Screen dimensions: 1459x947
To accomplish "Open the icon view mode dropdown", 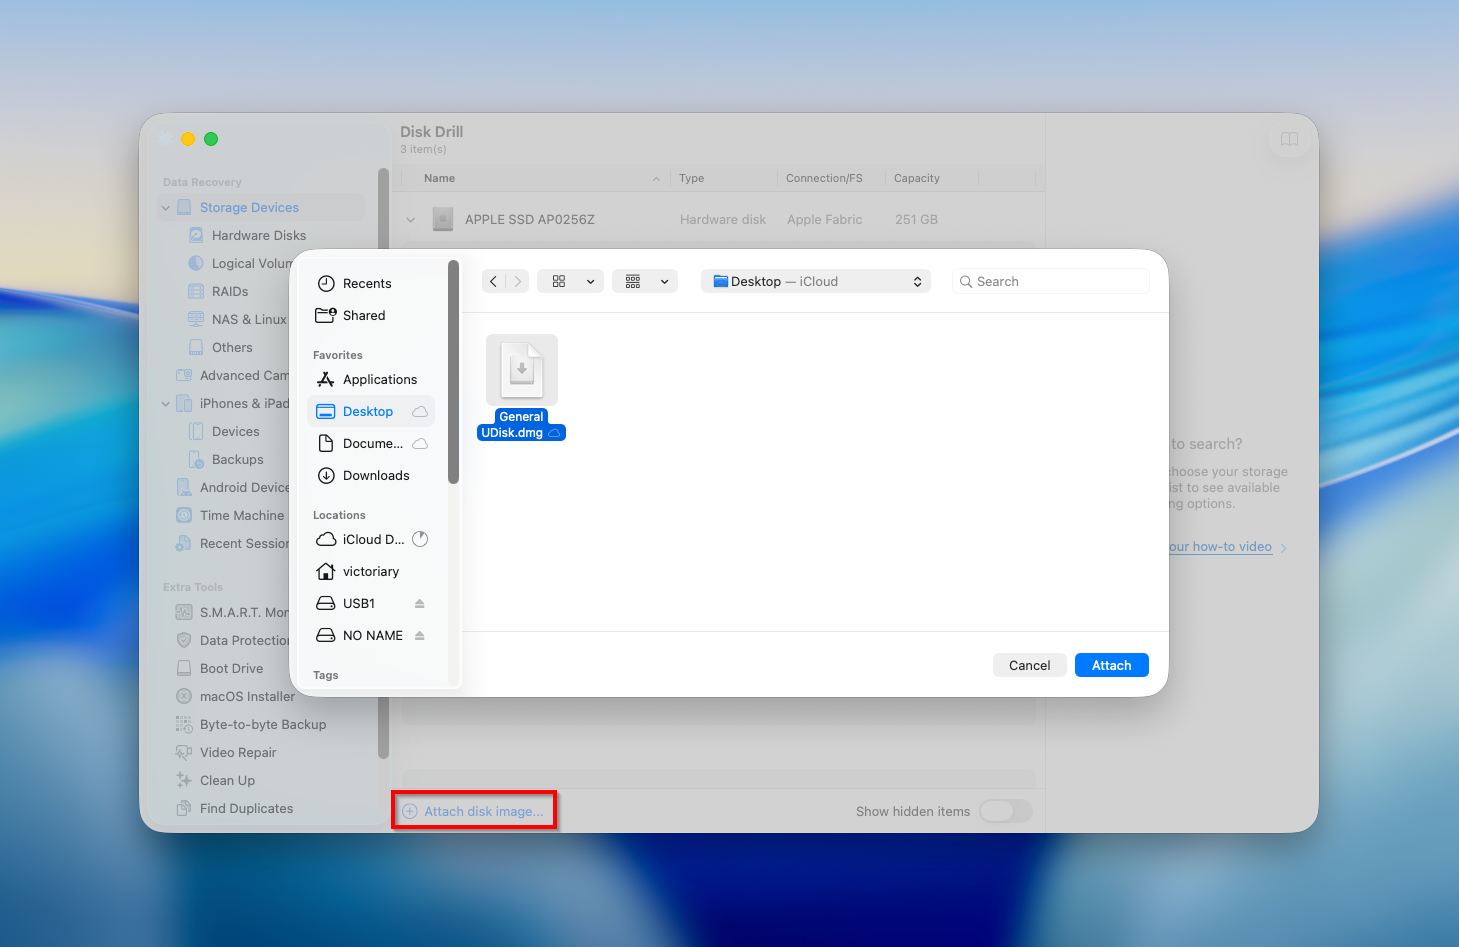I will [570, 281].
